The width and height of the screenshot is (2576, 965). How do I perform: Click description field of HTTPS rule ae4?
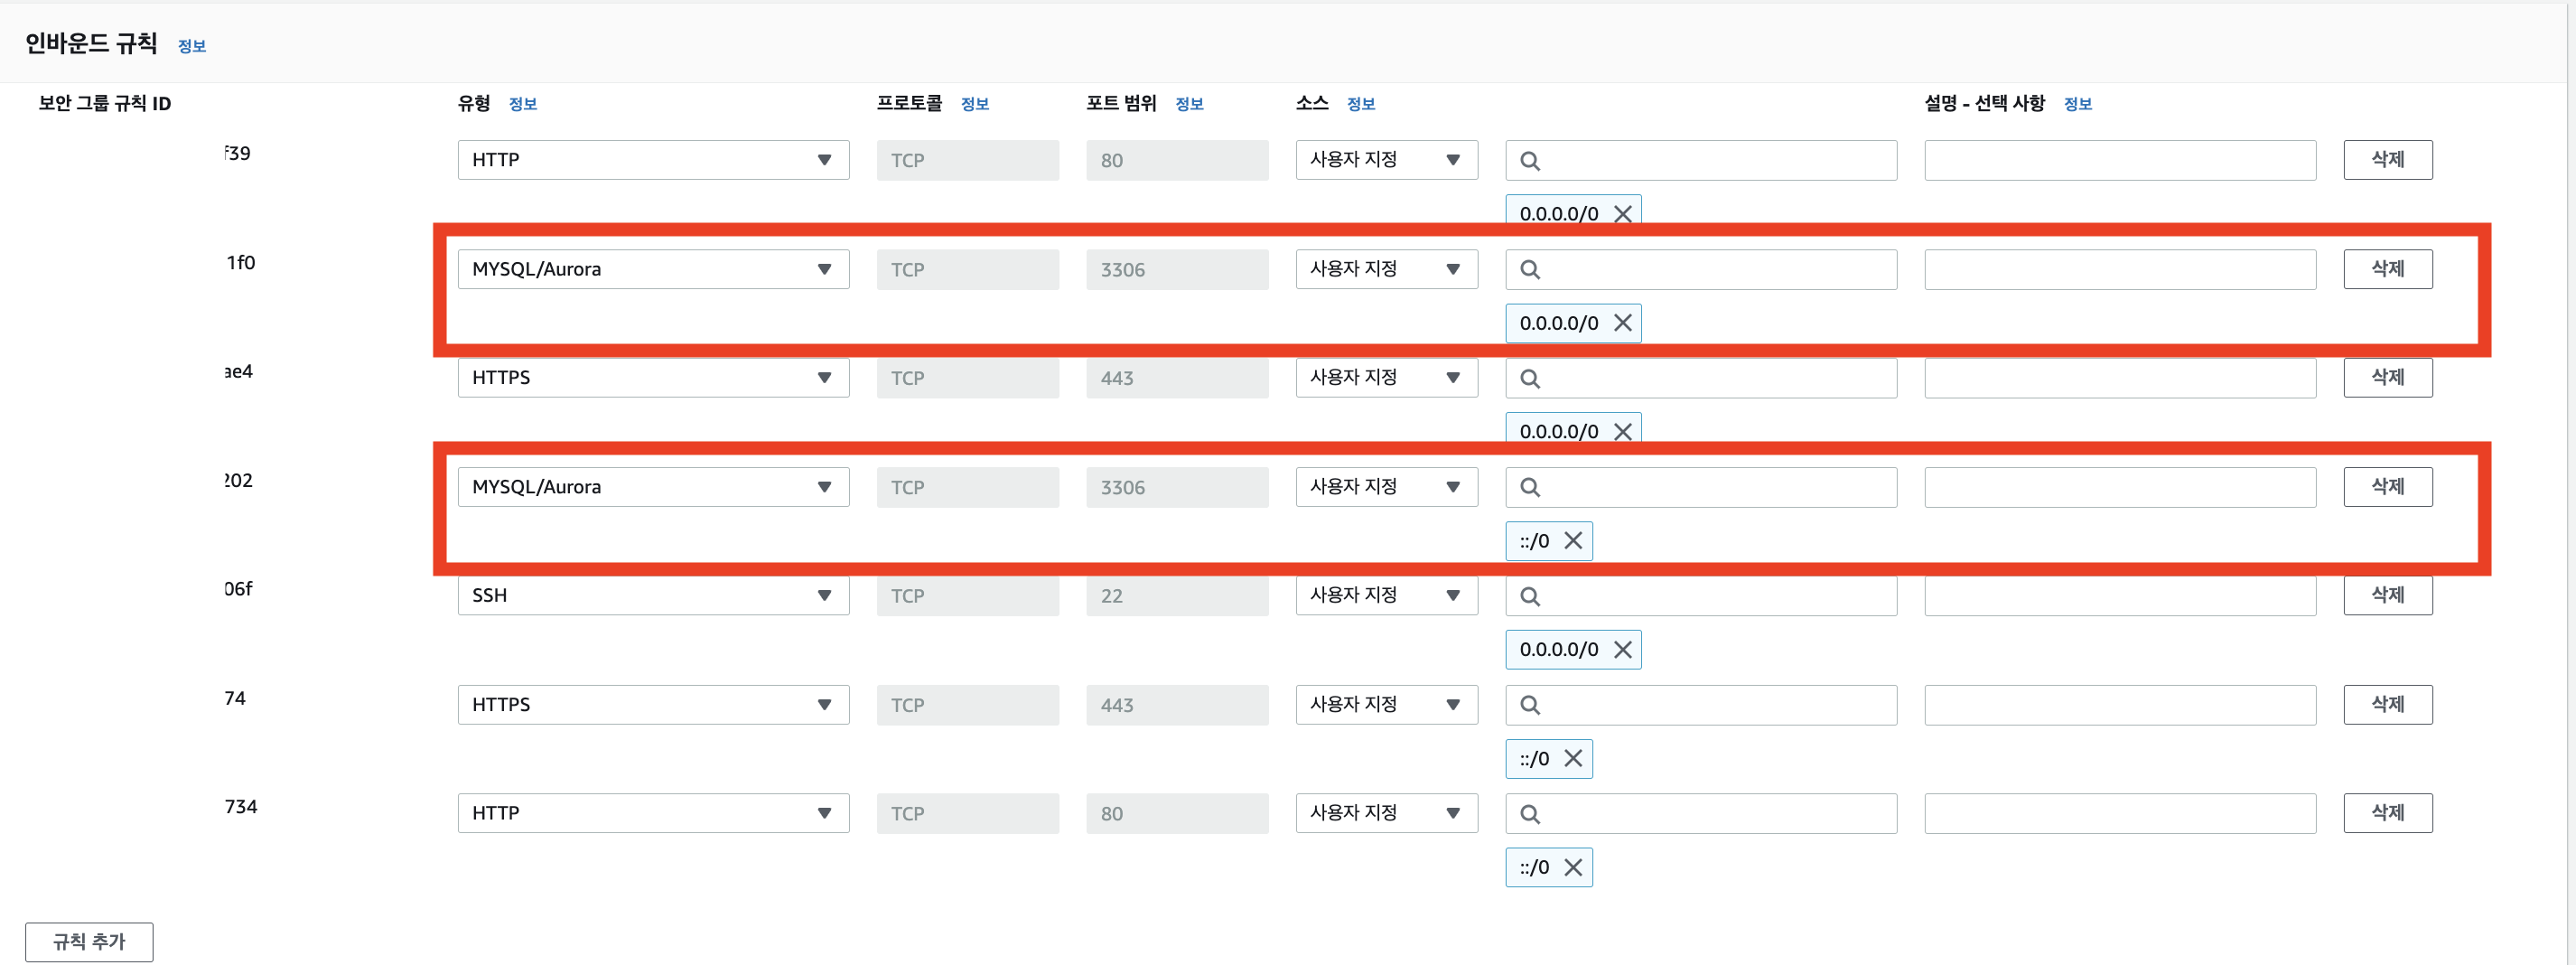2120,378
